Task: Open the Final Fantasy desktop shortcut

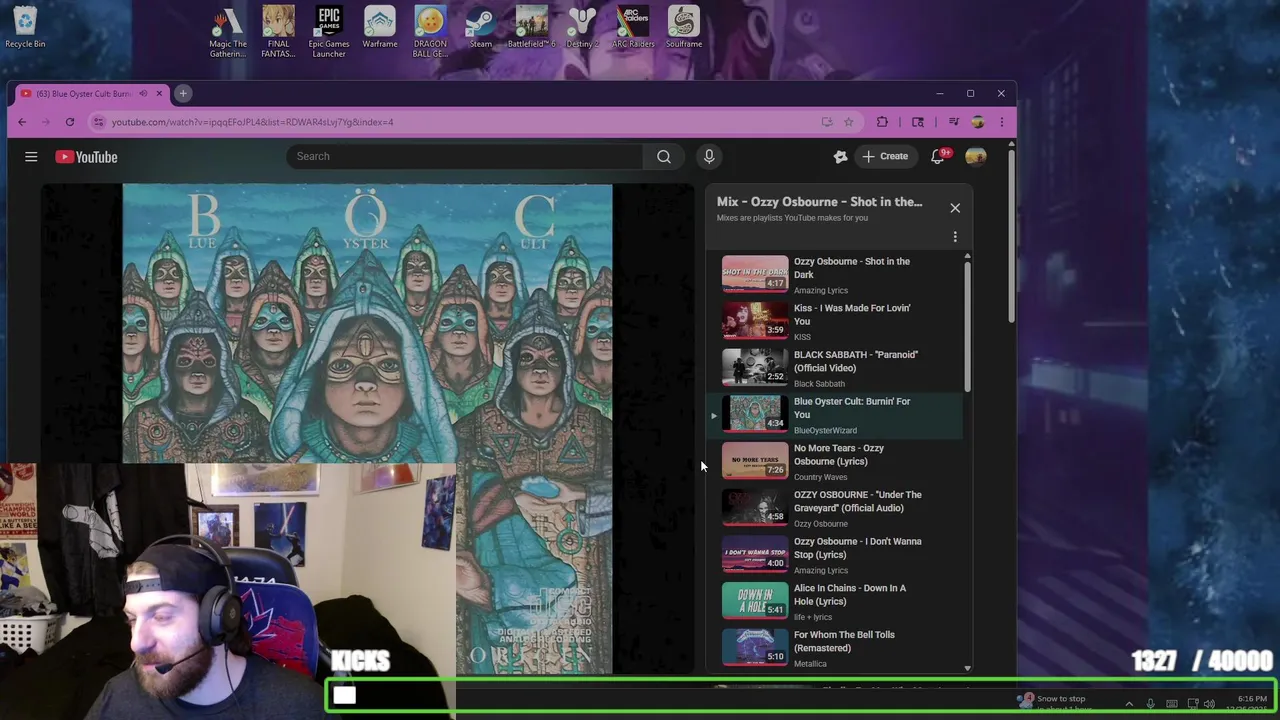Action: pyautogui.click(x=278, y=32)
